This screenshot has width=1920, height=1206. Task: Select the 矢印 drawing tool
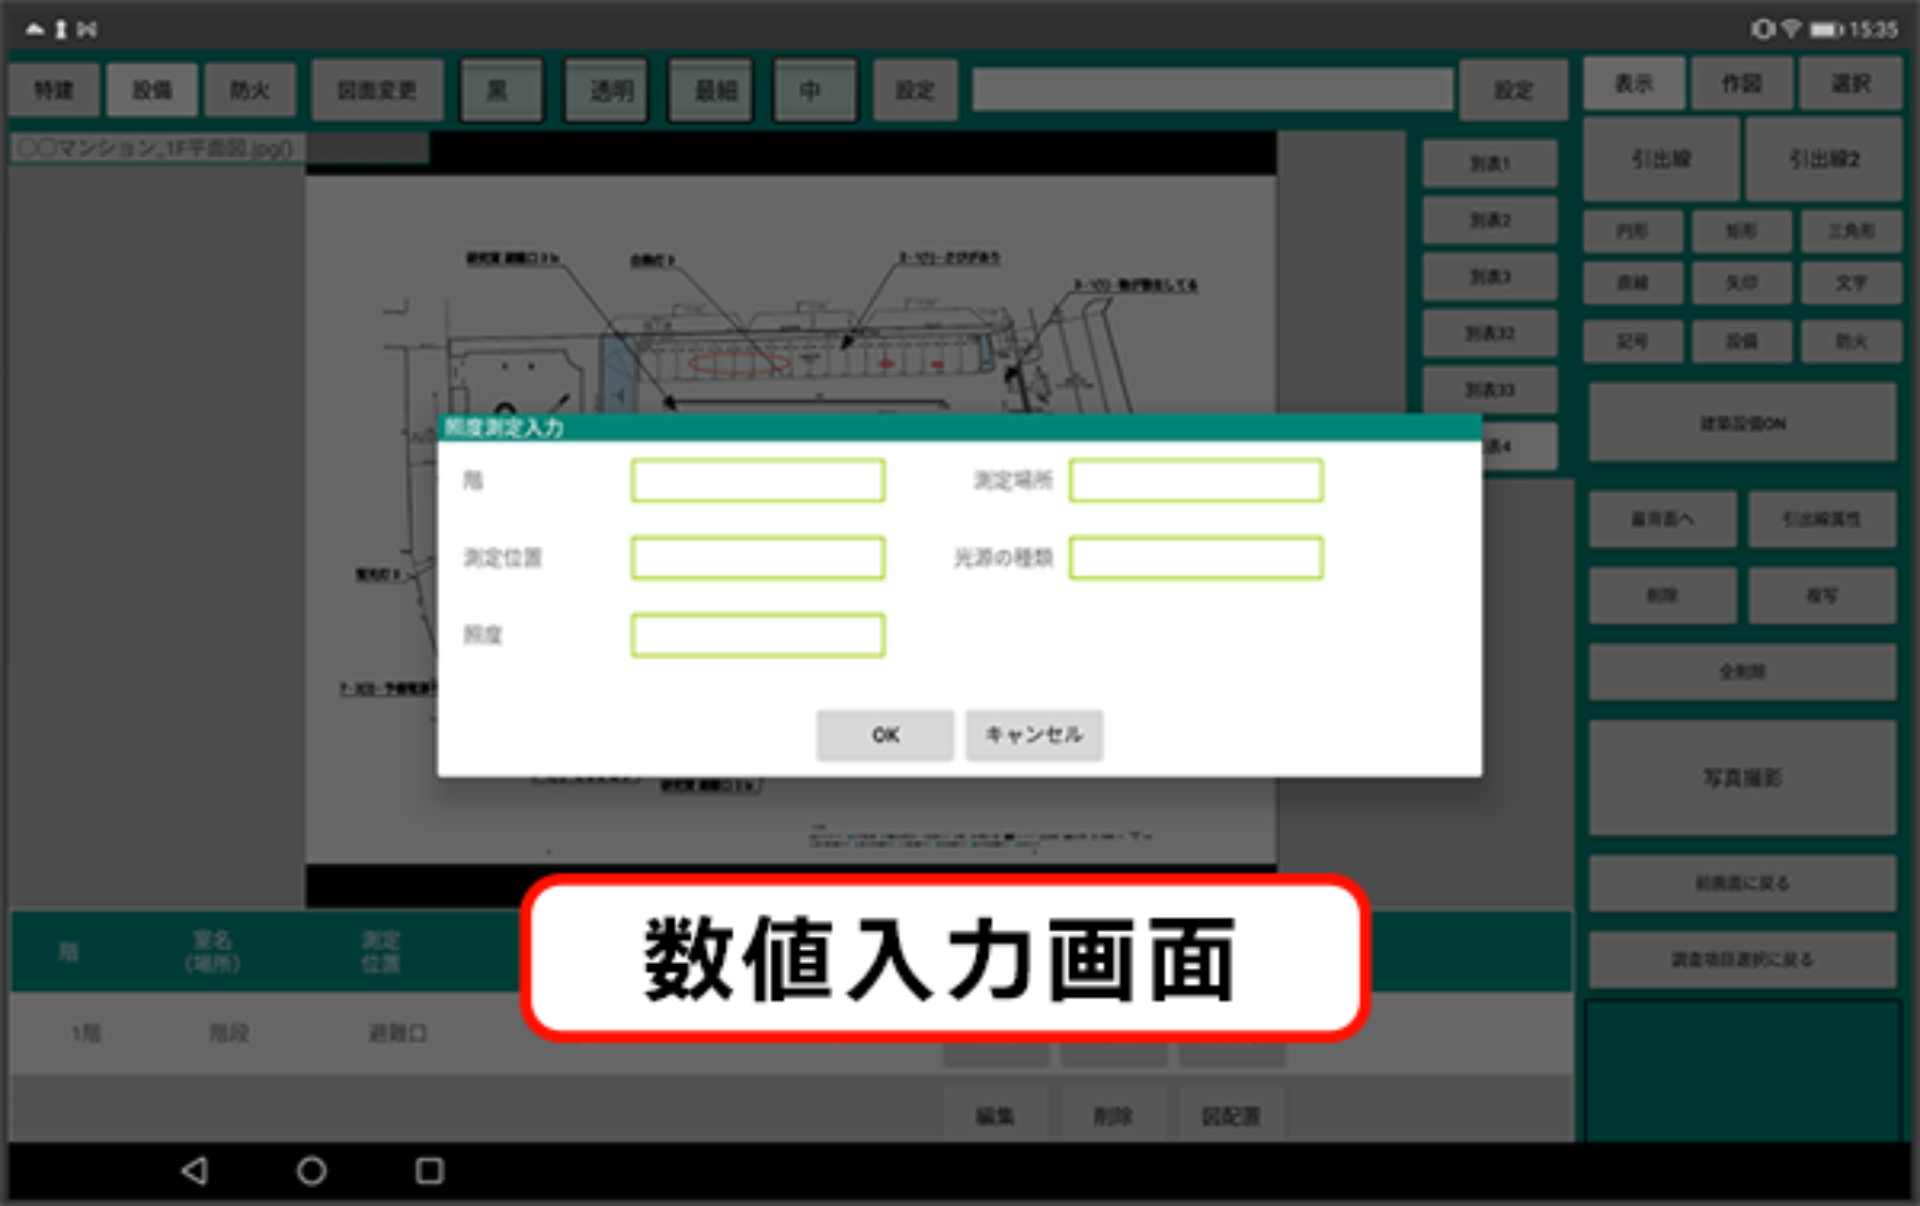[1742, 283]
